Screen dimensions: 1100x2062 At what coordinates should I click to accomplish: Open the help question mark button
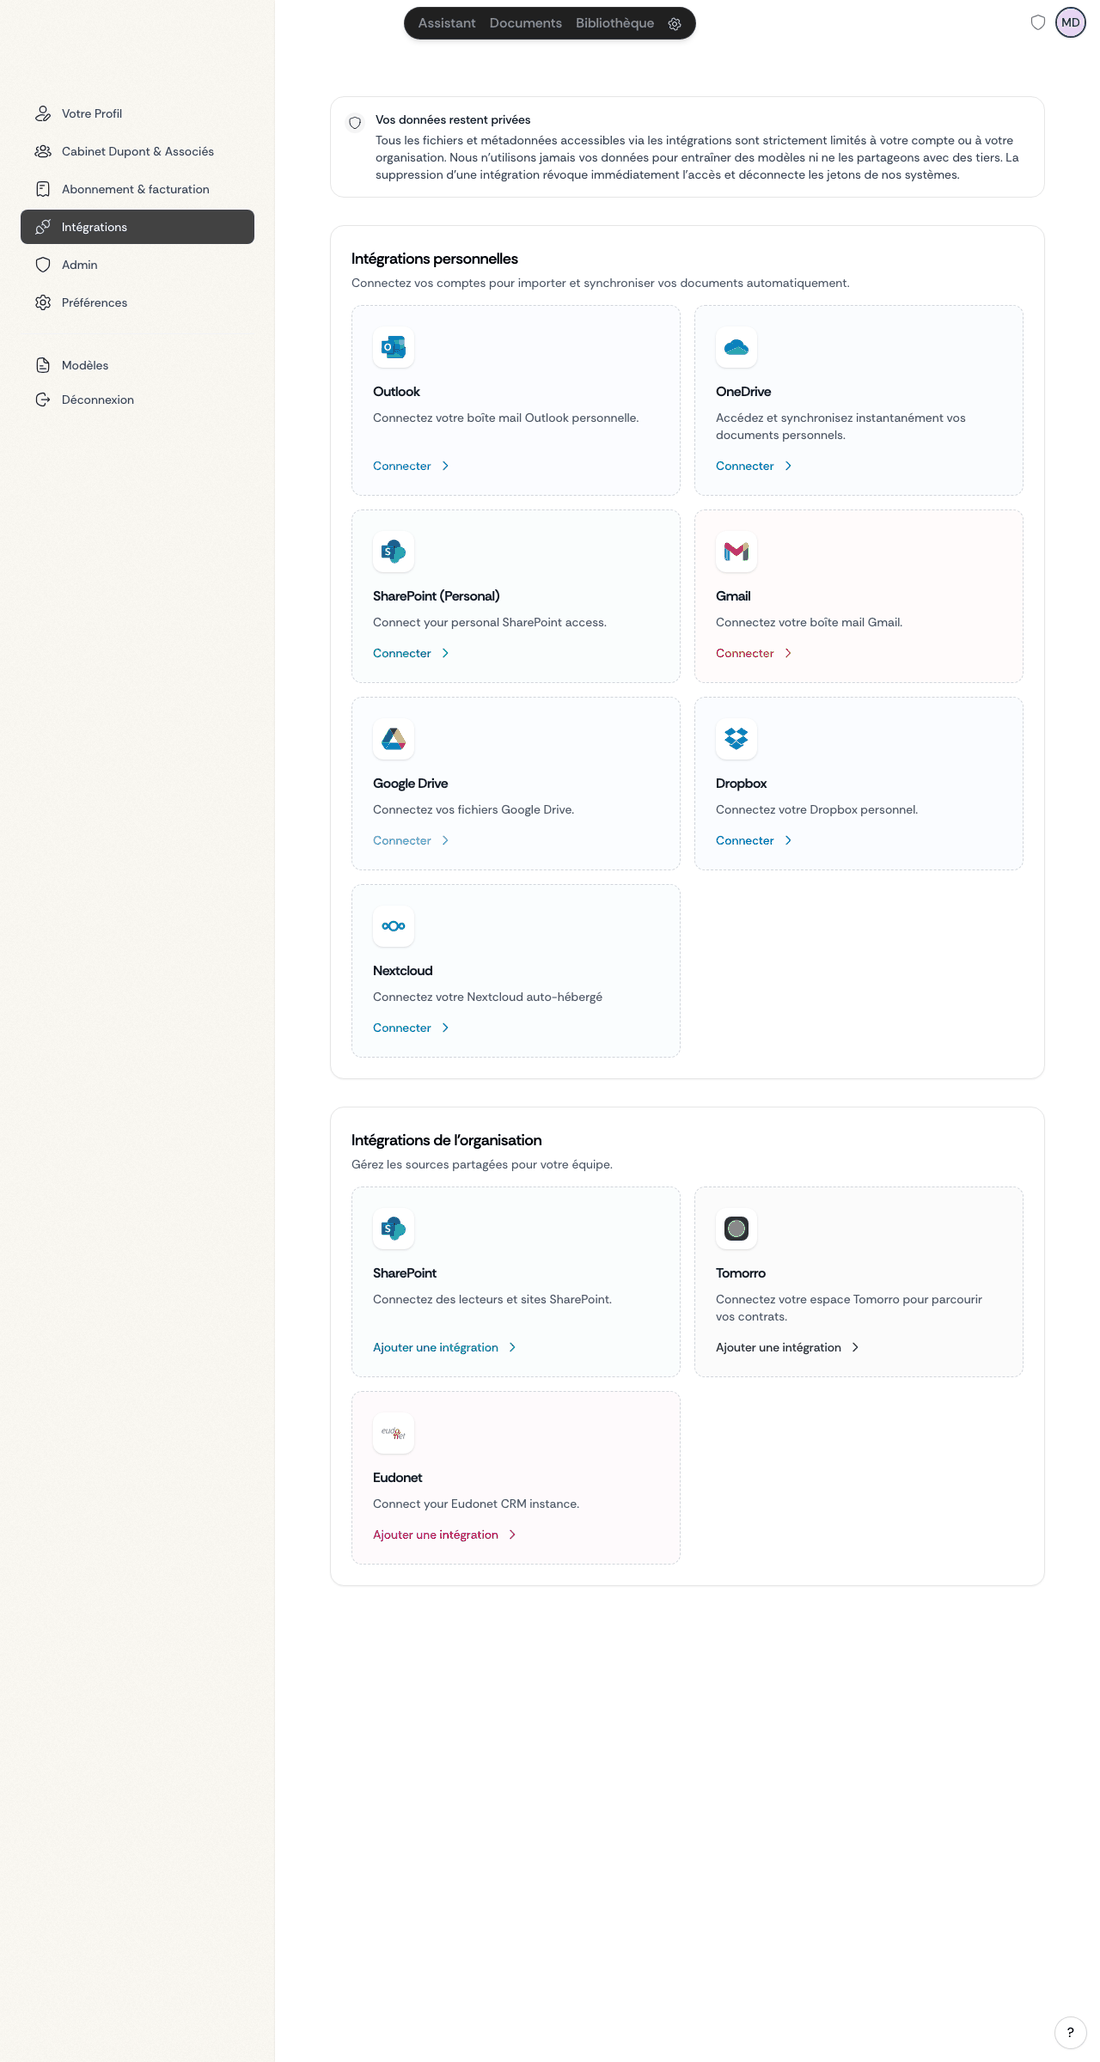pyautogui.click(x=1070, y=2032)
